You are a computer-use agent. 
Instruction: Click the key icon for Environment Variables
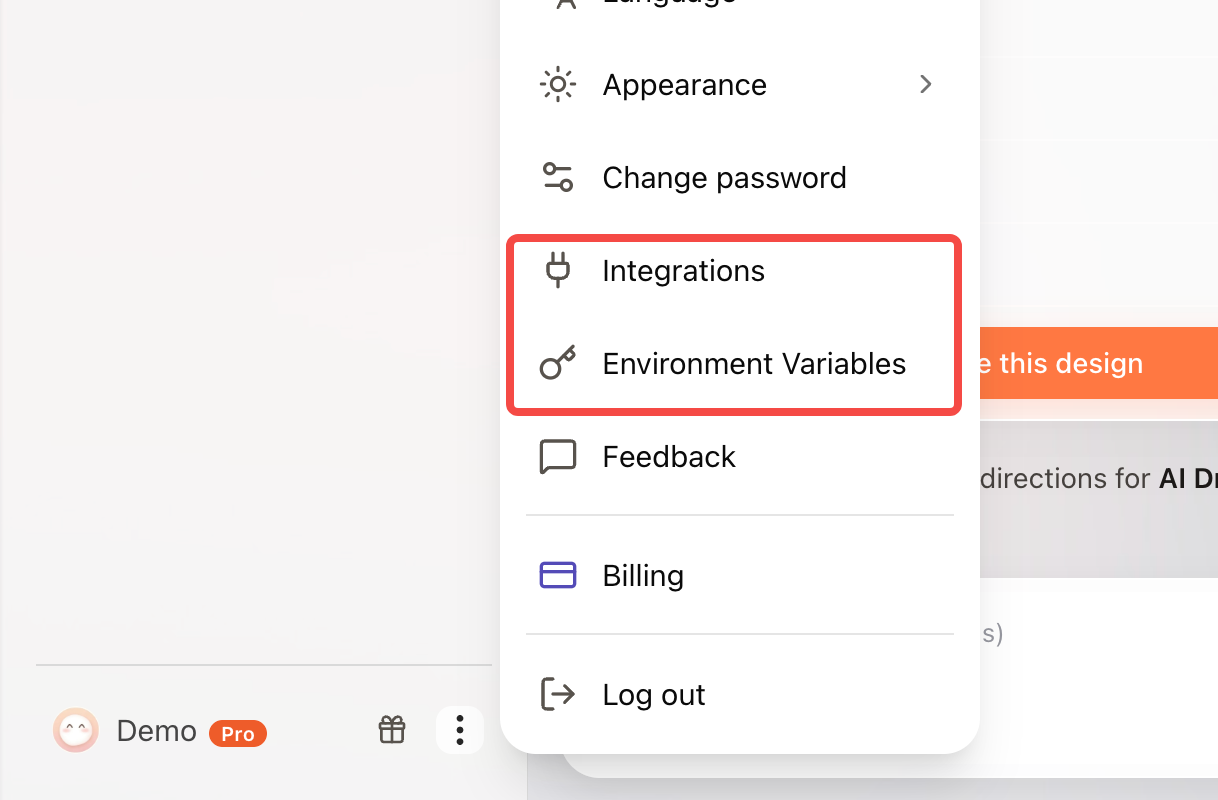point(558,363)
